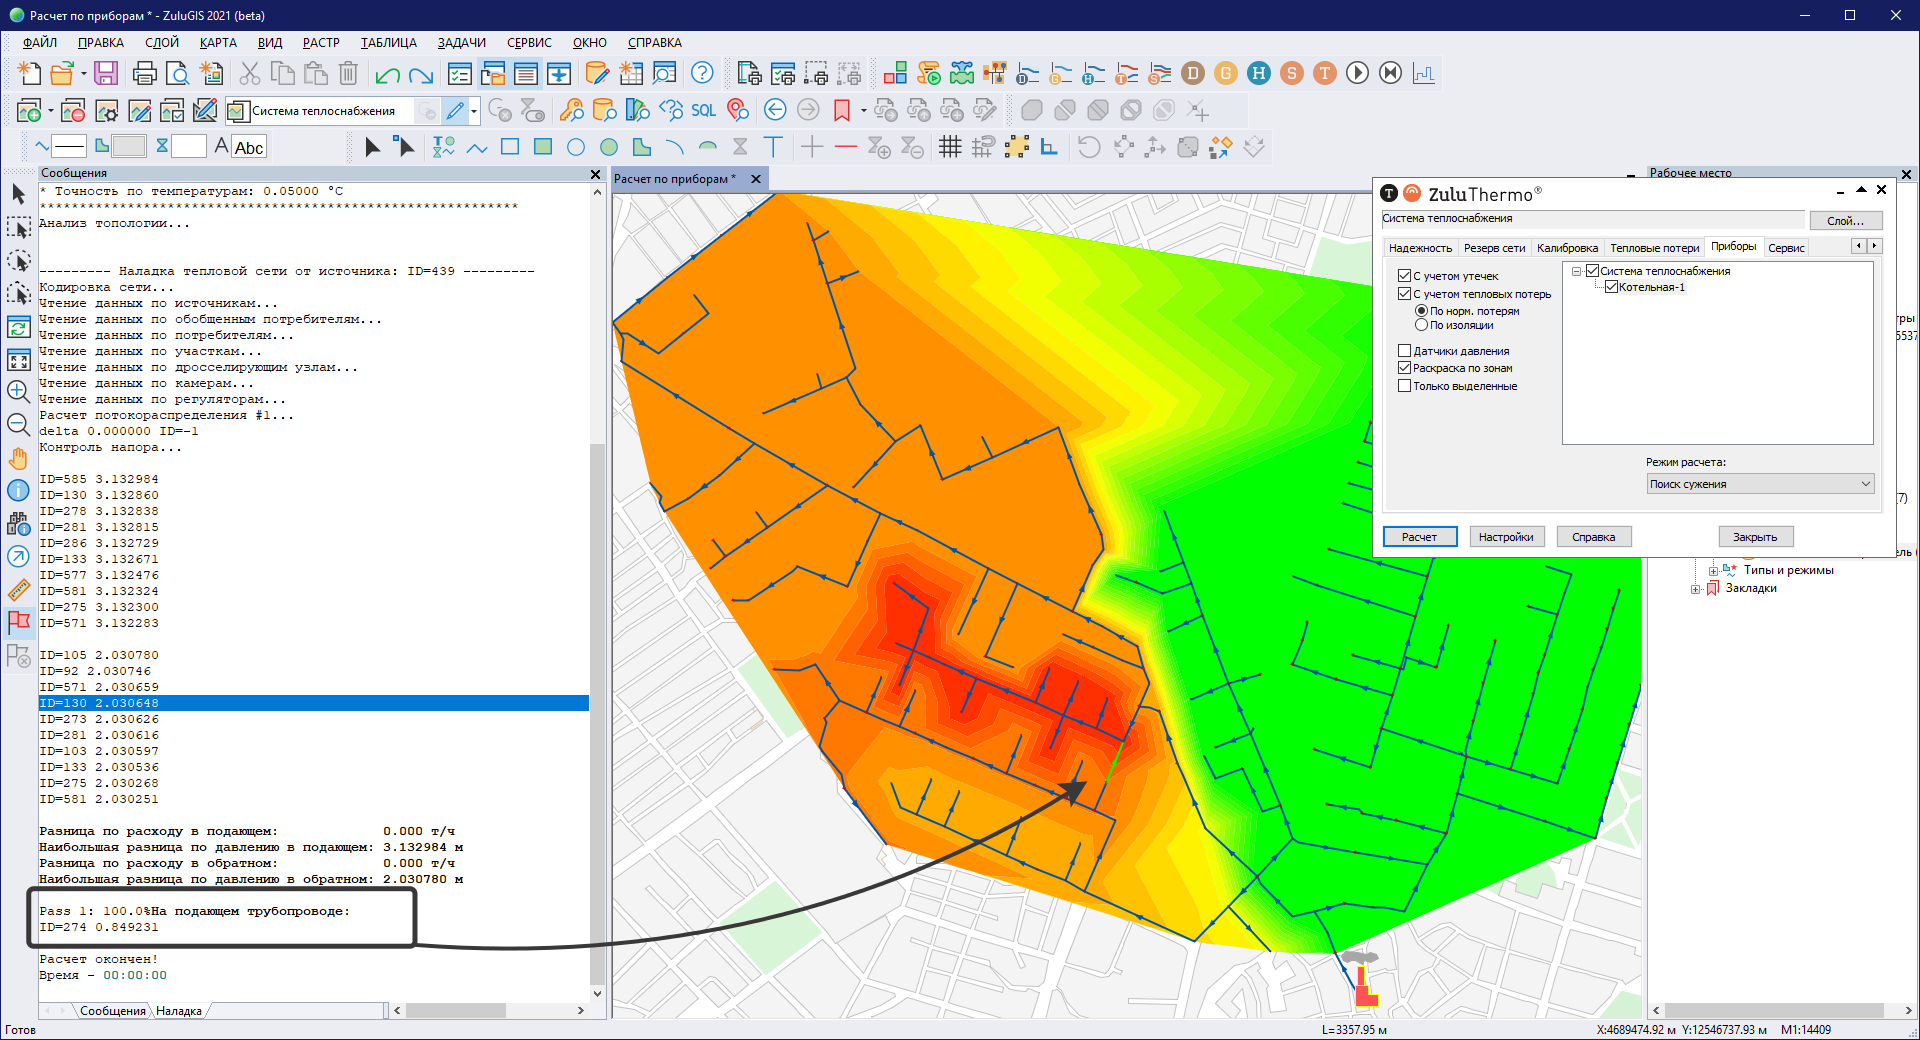
Task: Open the ЗАДАЧИ menu
Action: [461, 43]
